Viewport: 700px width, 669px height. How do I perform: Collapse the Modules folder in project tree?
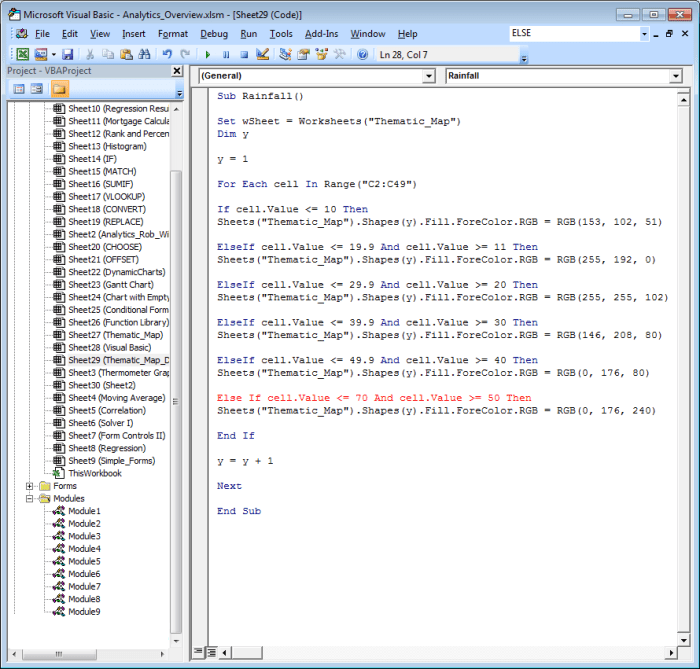point(30,498)
